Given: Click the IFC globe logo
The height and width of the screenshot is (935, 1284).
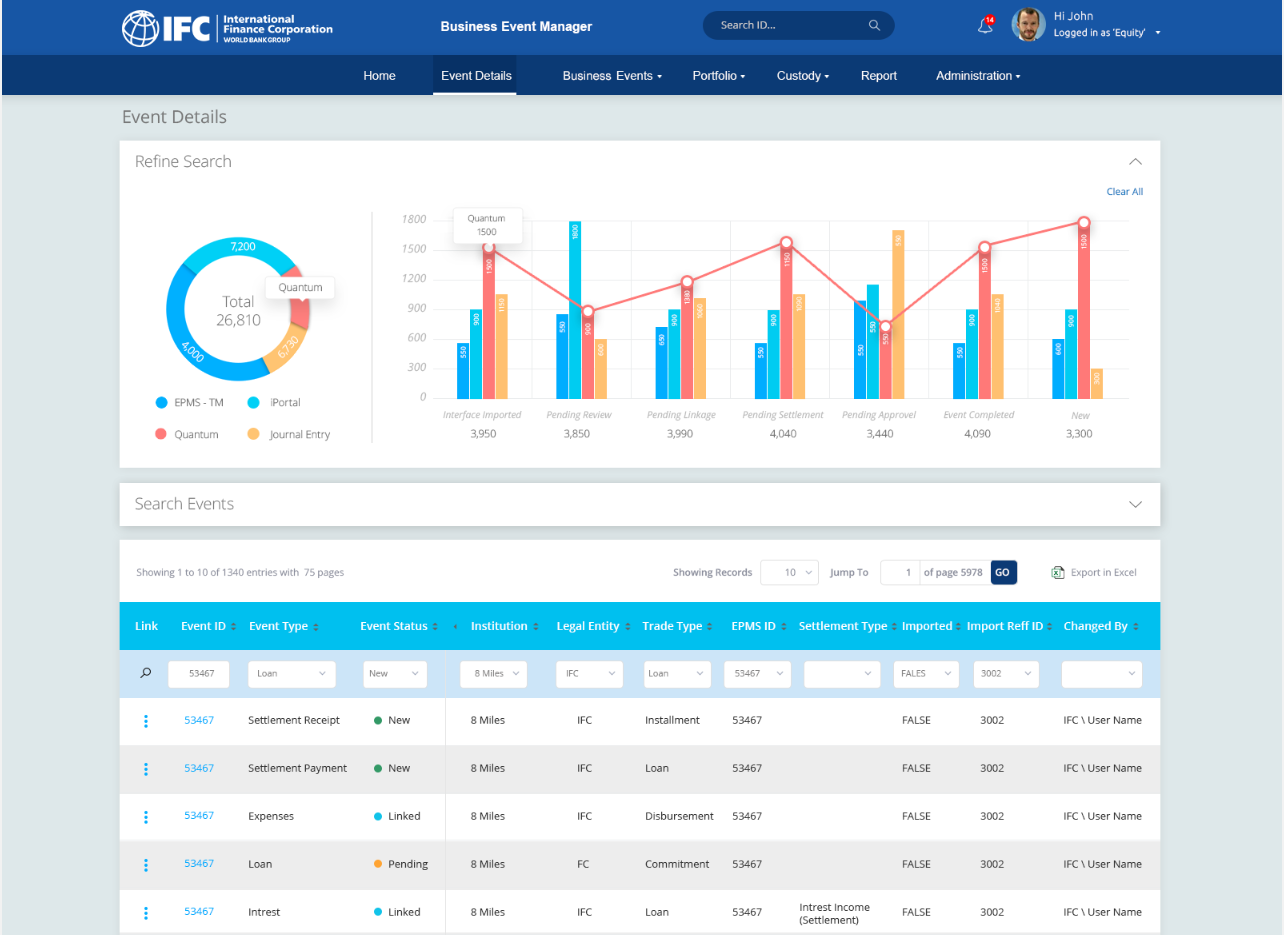Looking at the screenshot, I should coord(139,28).
